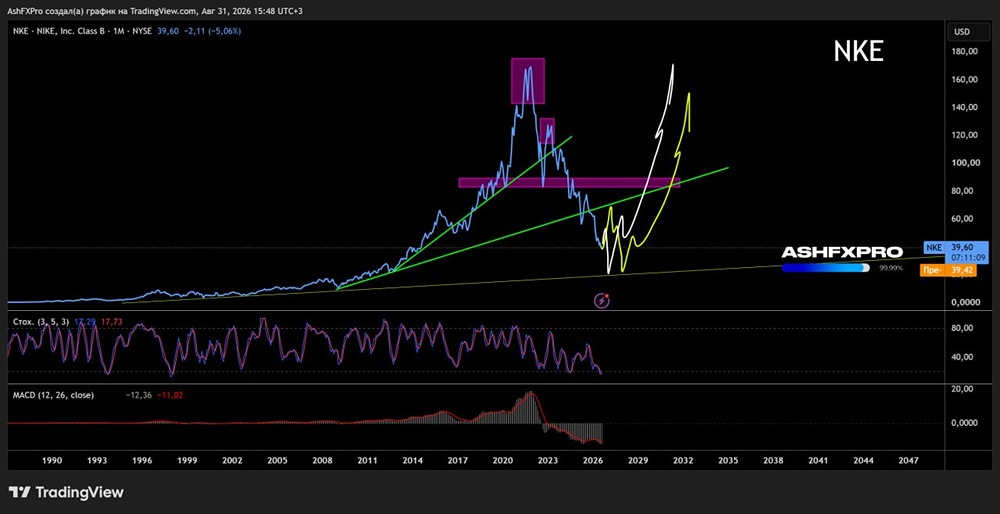Click the 2011 label on time axis
The width and height of the screenshot is (1000, 514).
point(367,460)
